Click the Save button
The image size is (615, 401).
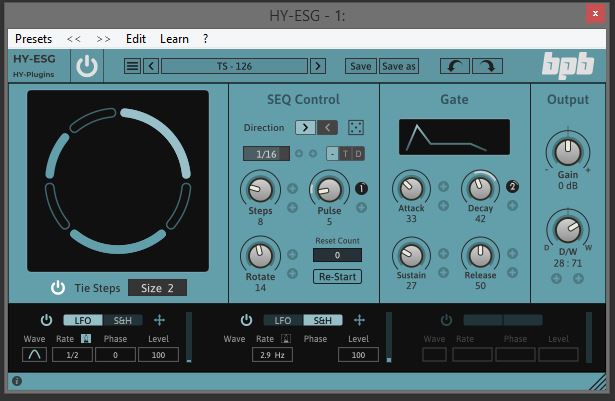pos(361,66)
